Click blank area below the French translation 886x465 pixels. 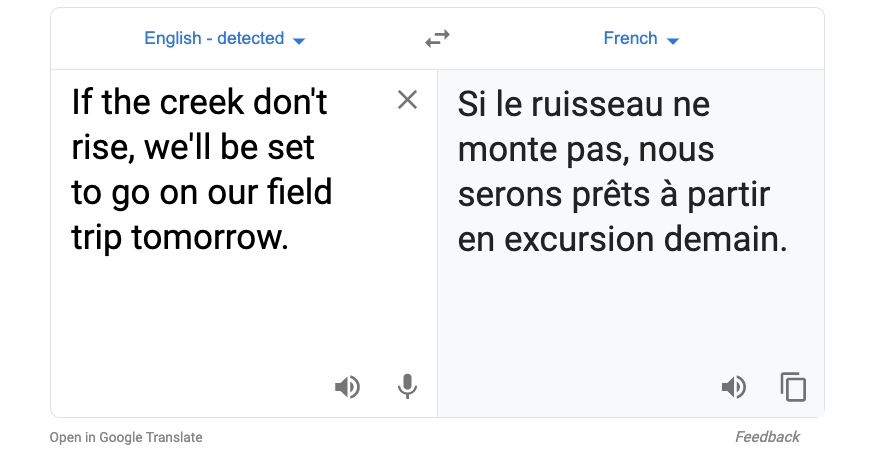(630, 310)
